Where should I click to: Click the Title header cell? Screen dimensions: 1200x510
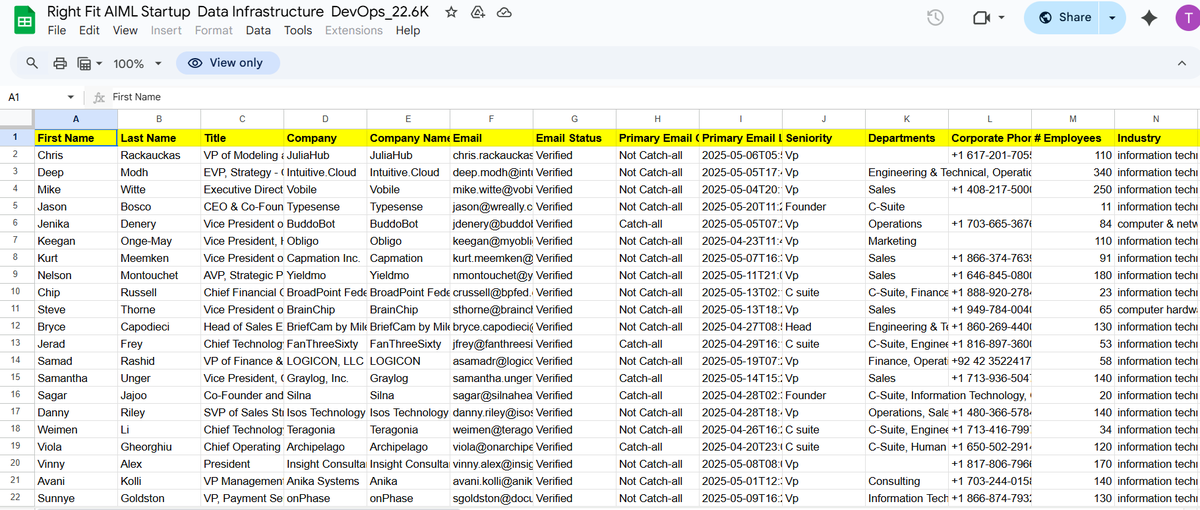click(242, 138)
